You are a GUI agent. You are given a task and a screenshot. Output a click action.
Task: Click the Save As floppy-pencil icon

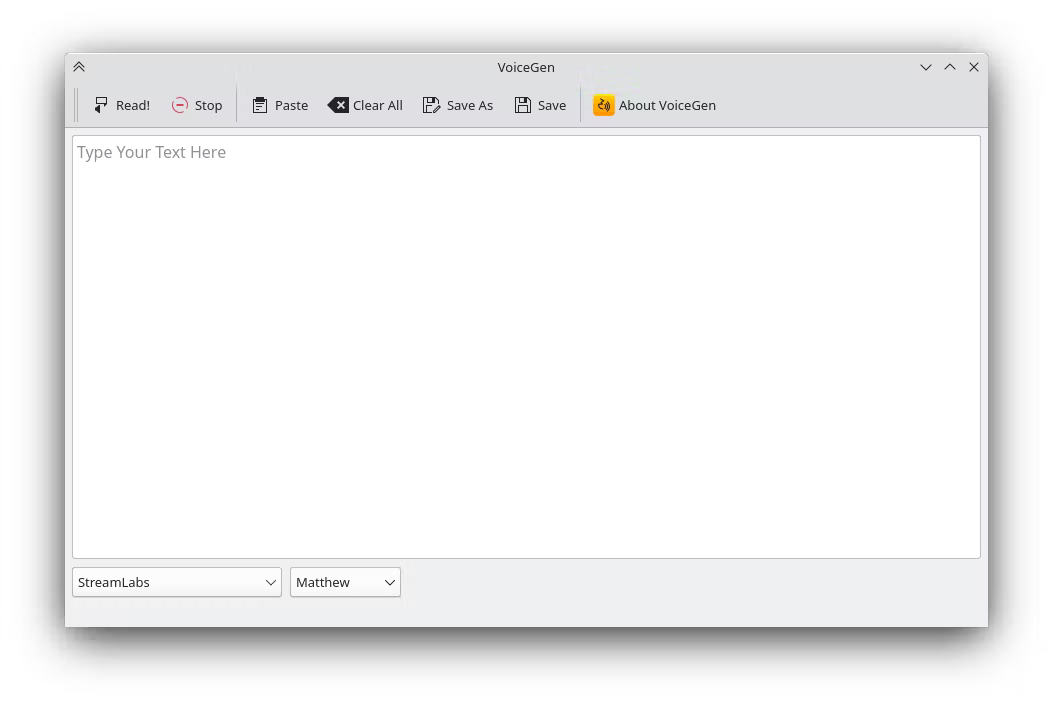point(431,105)
